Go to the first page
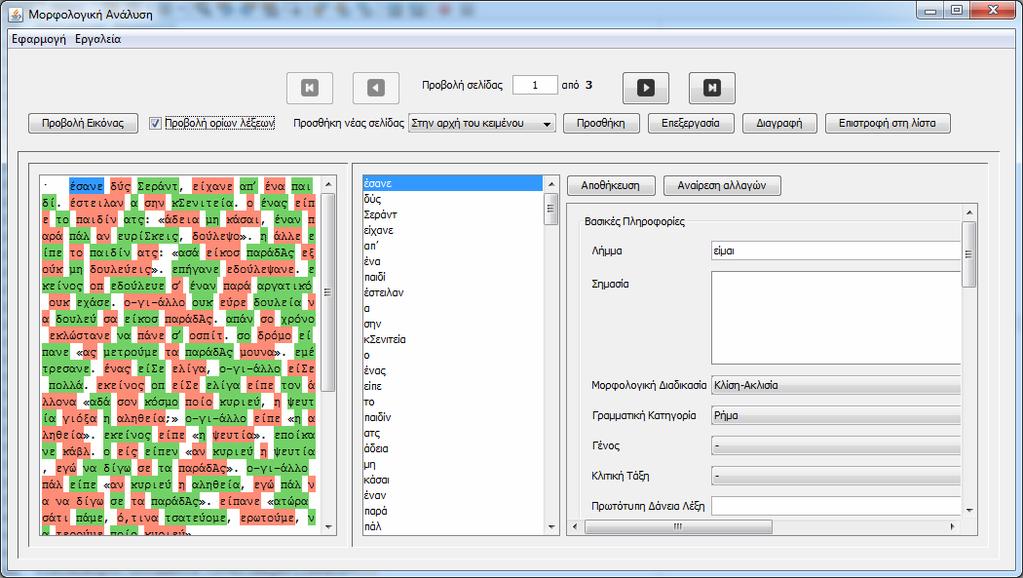Image resolution: width=1023 pixels, height=578 pixels. [310, 88]
